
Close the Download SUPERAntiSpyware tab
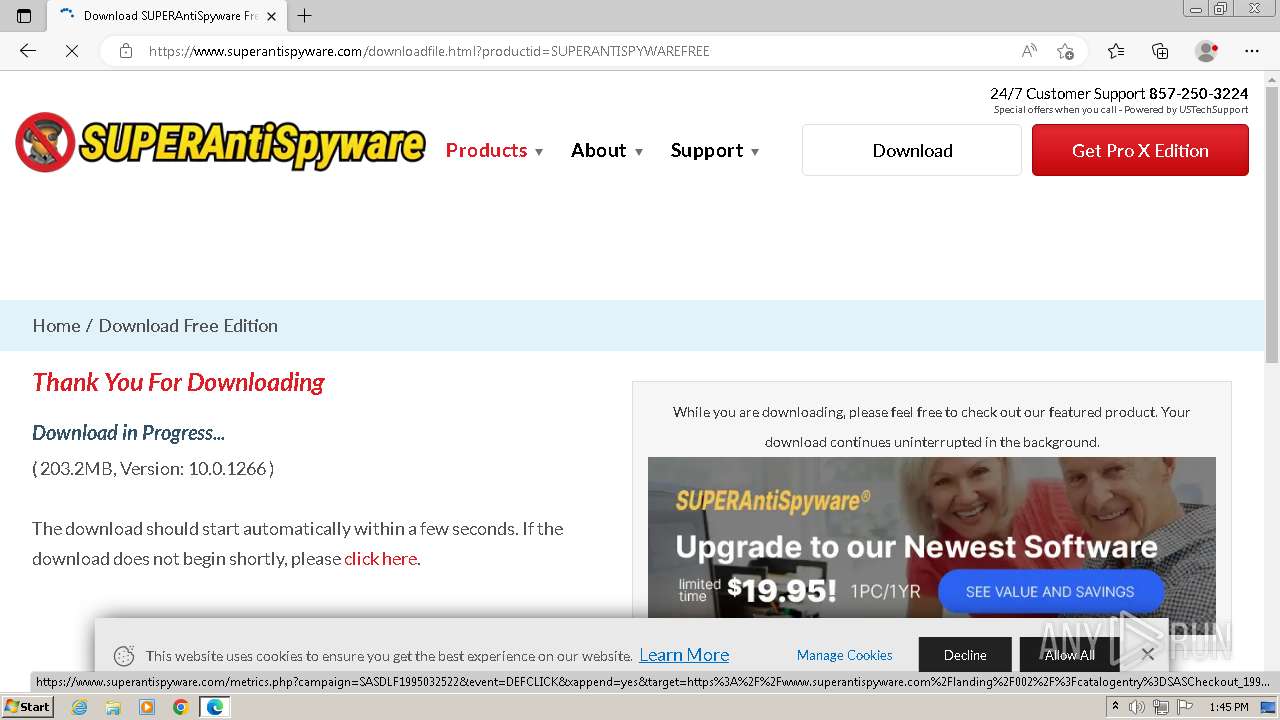[271, 16]
